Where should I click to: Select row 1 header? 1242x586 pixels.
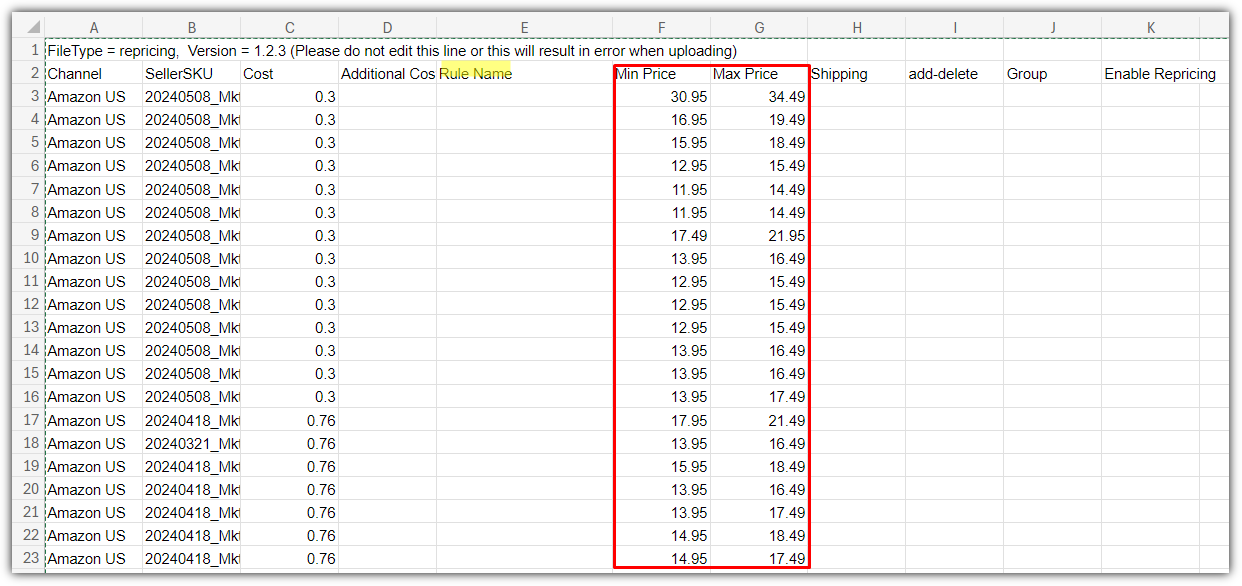pos(29,50)
